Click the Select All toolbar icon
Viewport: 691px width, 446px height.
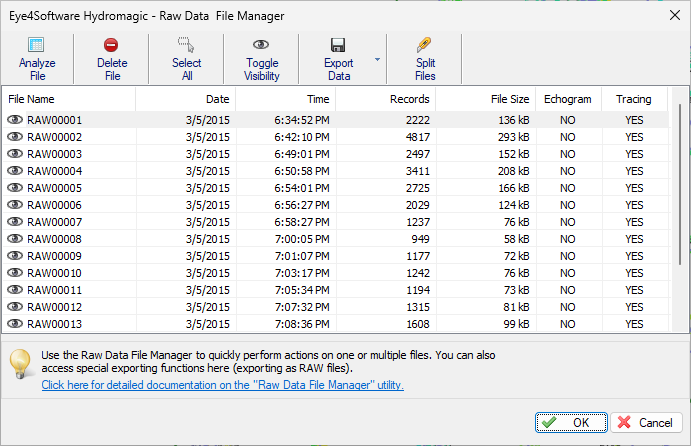pyautogui.click(x=186, y=45)
